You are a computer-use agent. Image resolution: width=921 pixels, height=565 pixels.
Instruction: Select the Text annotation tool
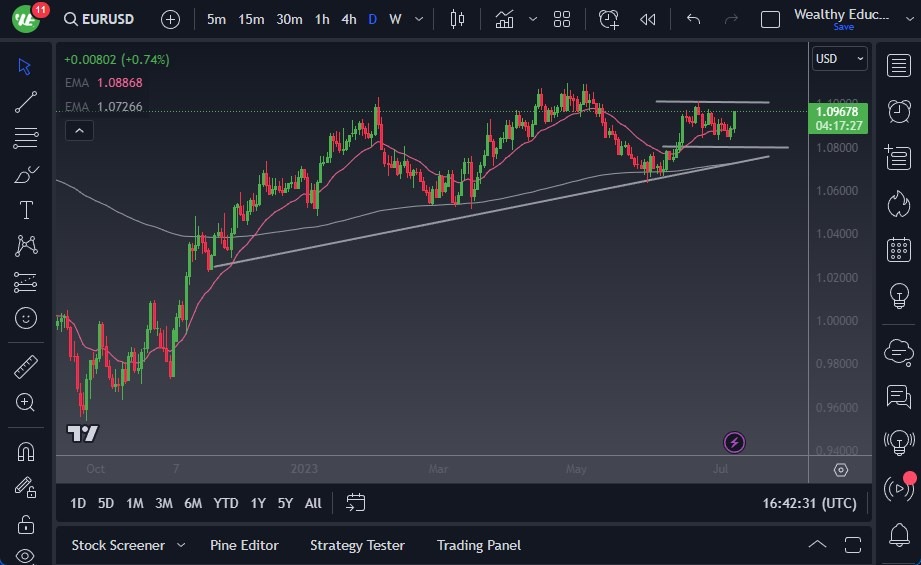coord(26,210)
